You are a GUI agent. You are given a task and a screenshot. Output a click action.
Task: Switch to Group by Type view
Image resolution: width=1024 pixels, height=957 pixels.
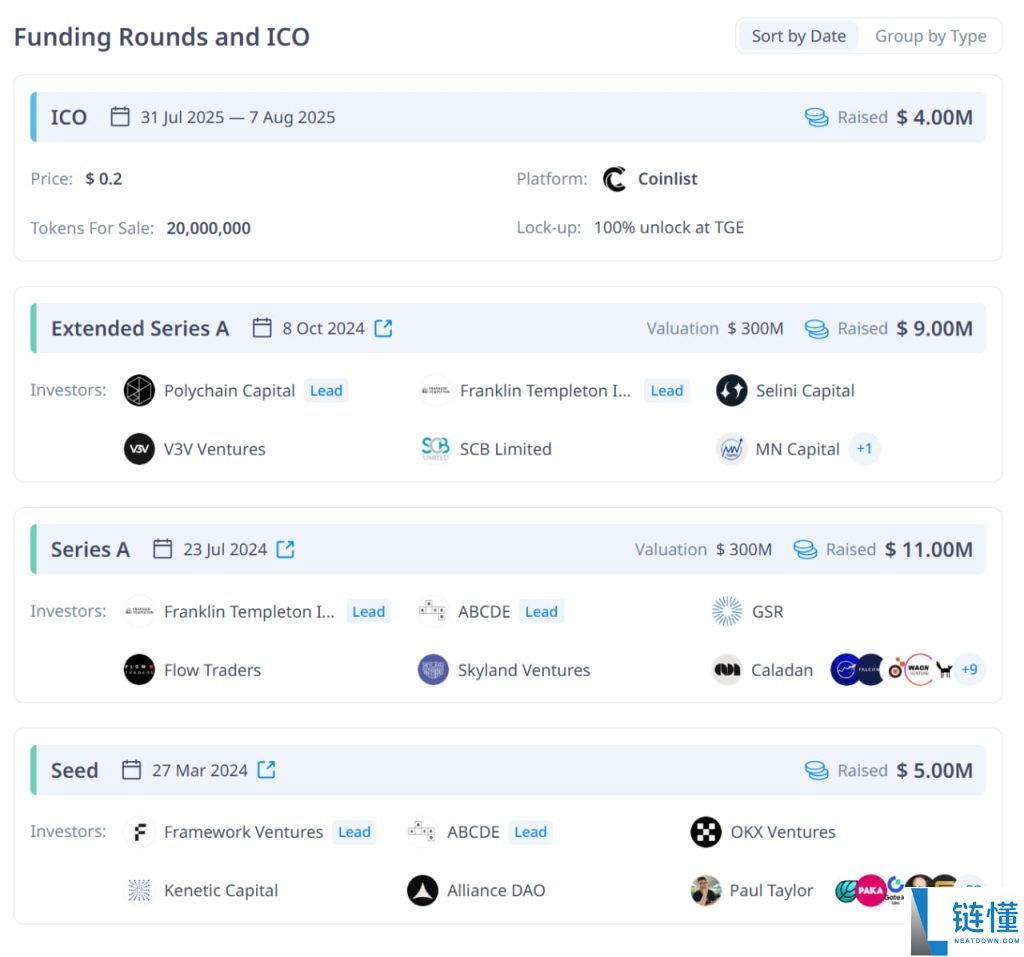(x=930, y=36)
